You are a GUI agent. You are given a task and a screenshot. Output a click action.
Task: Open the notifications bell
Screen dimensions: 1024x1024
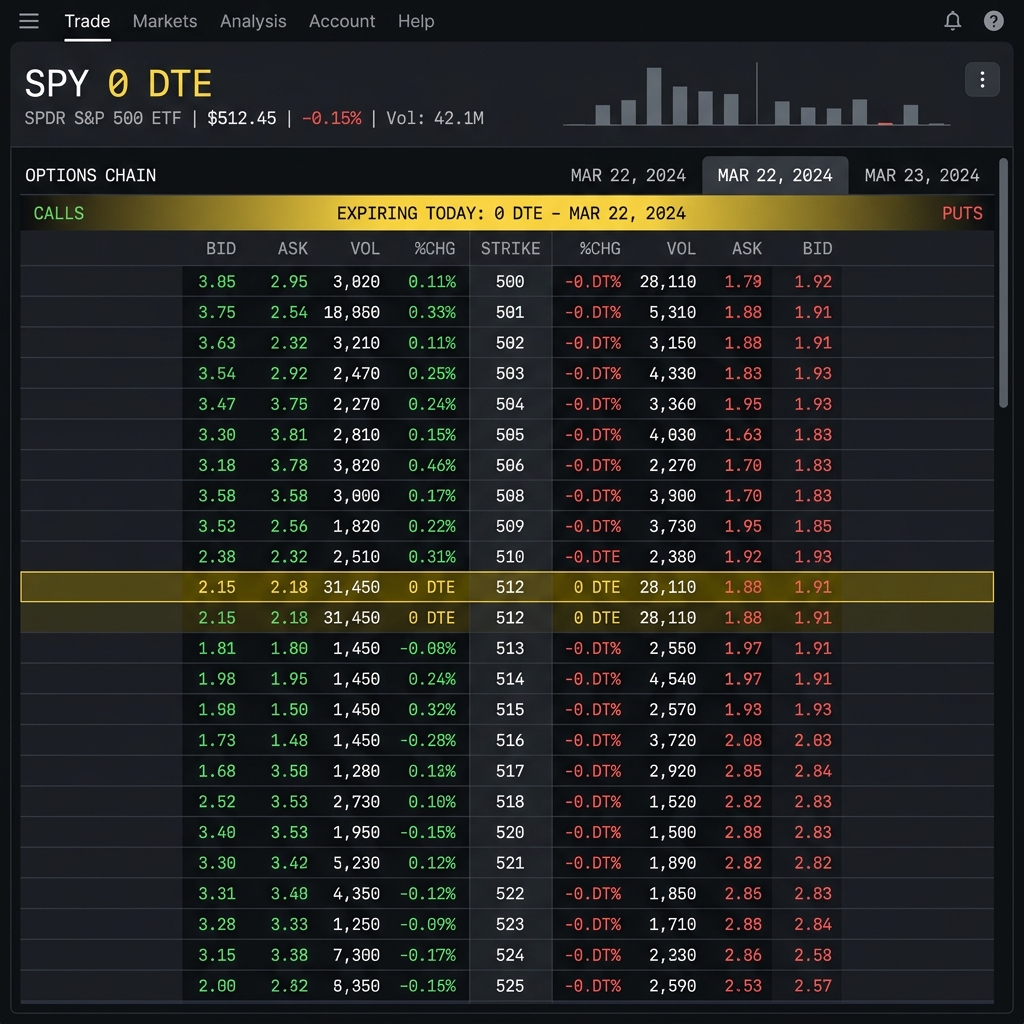952,21
